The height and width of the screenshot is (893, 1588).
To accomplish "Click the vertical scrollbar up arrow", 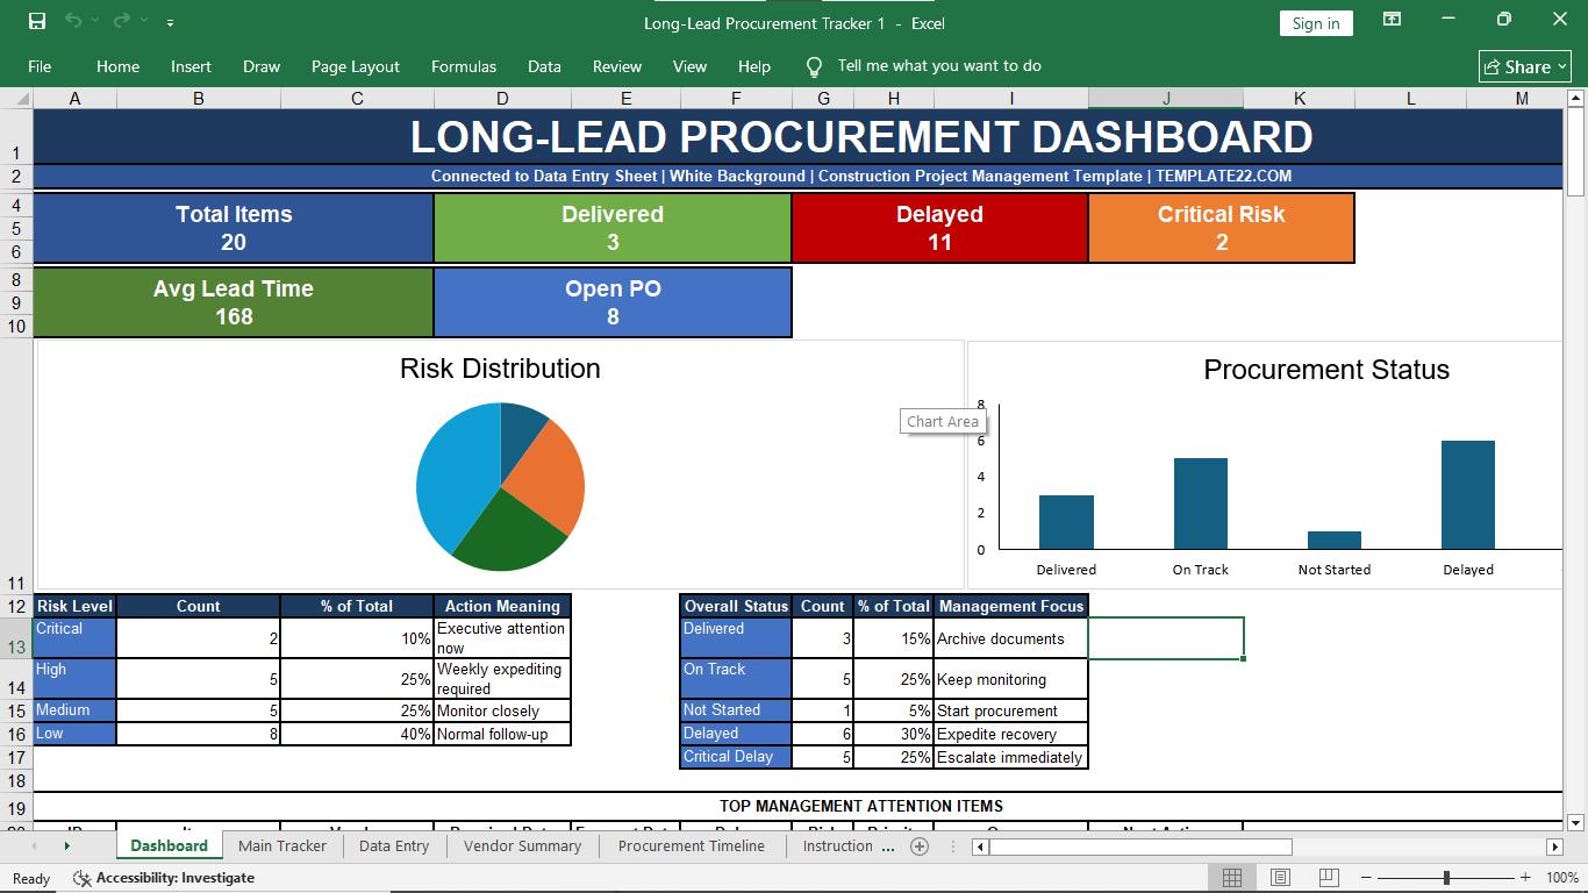I will tap(1575, 98).
